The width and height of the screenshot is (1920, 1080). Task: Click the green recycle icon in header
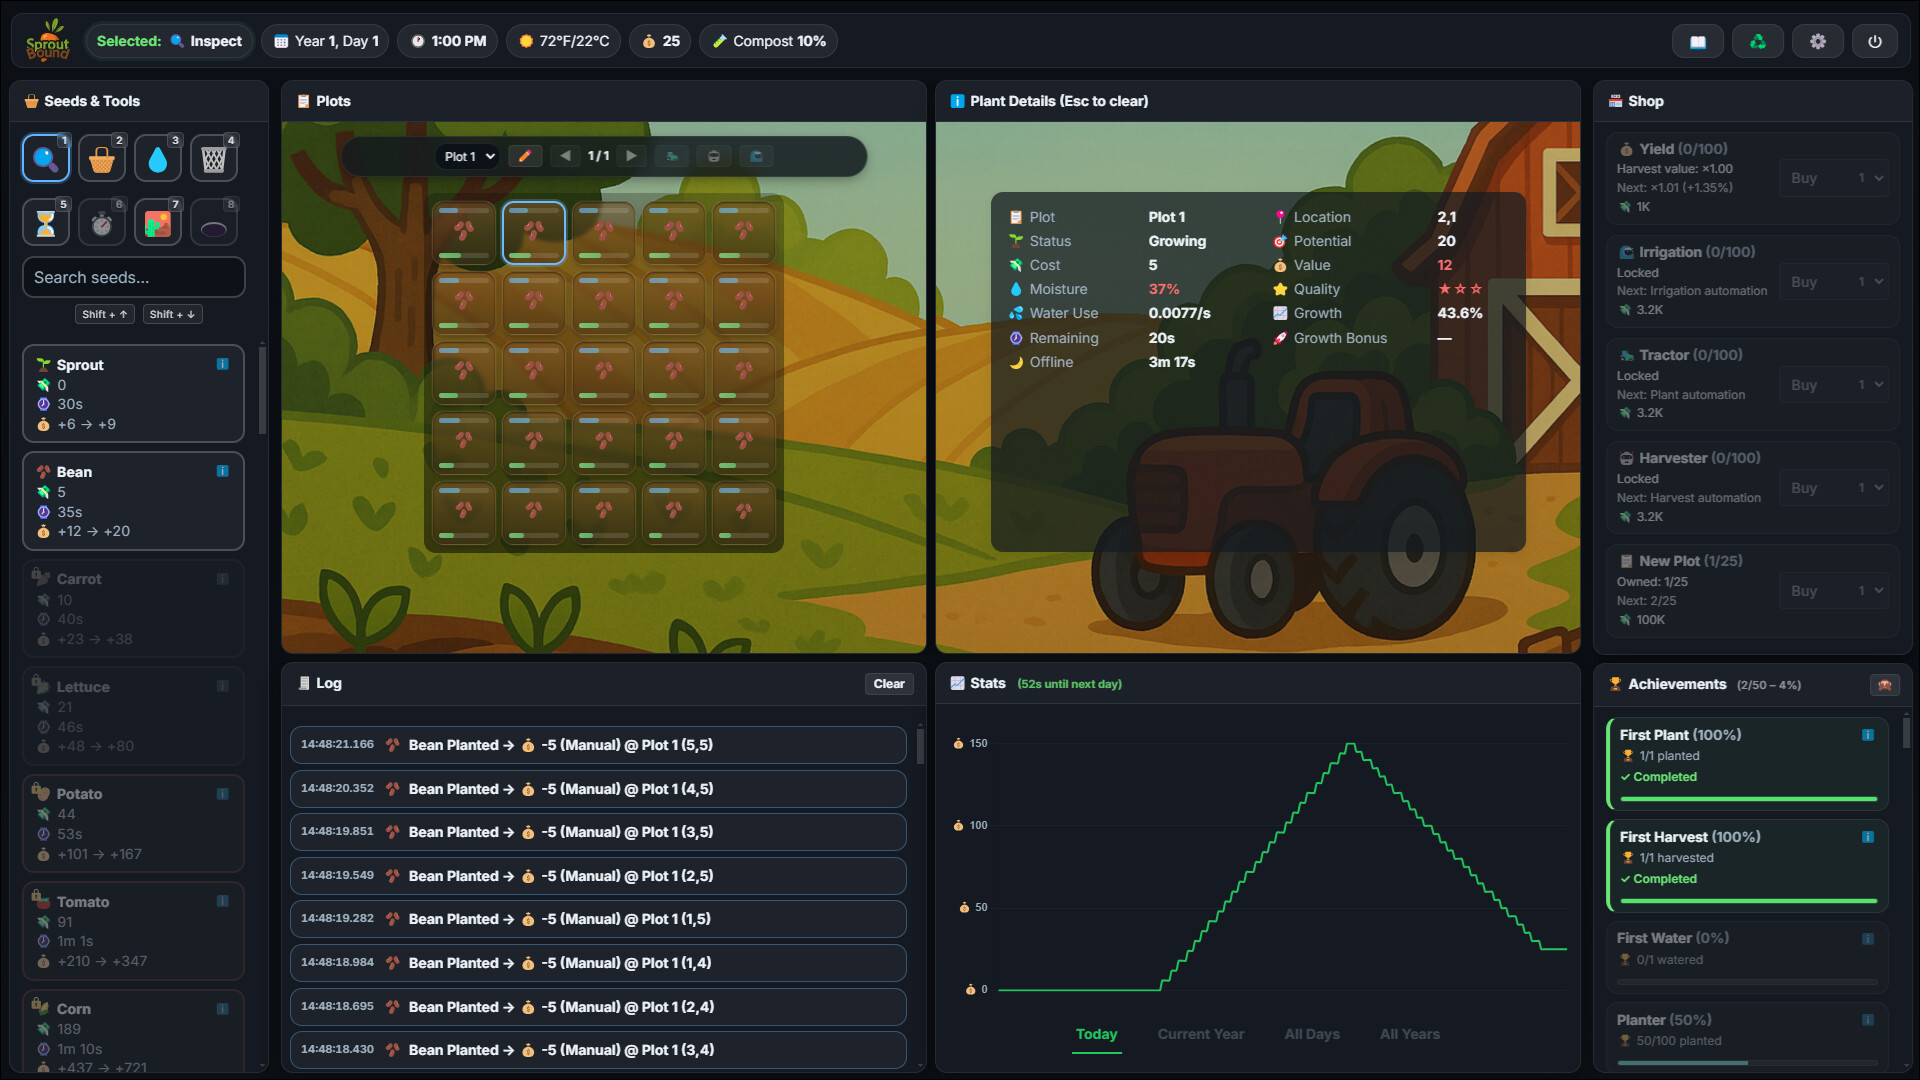(1757, 42)
